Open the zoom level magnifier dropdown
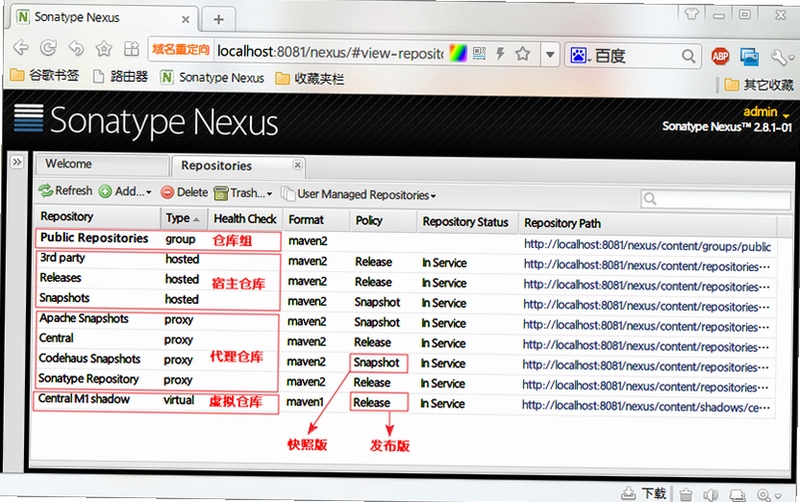800x502 pixels. point(769,495)
